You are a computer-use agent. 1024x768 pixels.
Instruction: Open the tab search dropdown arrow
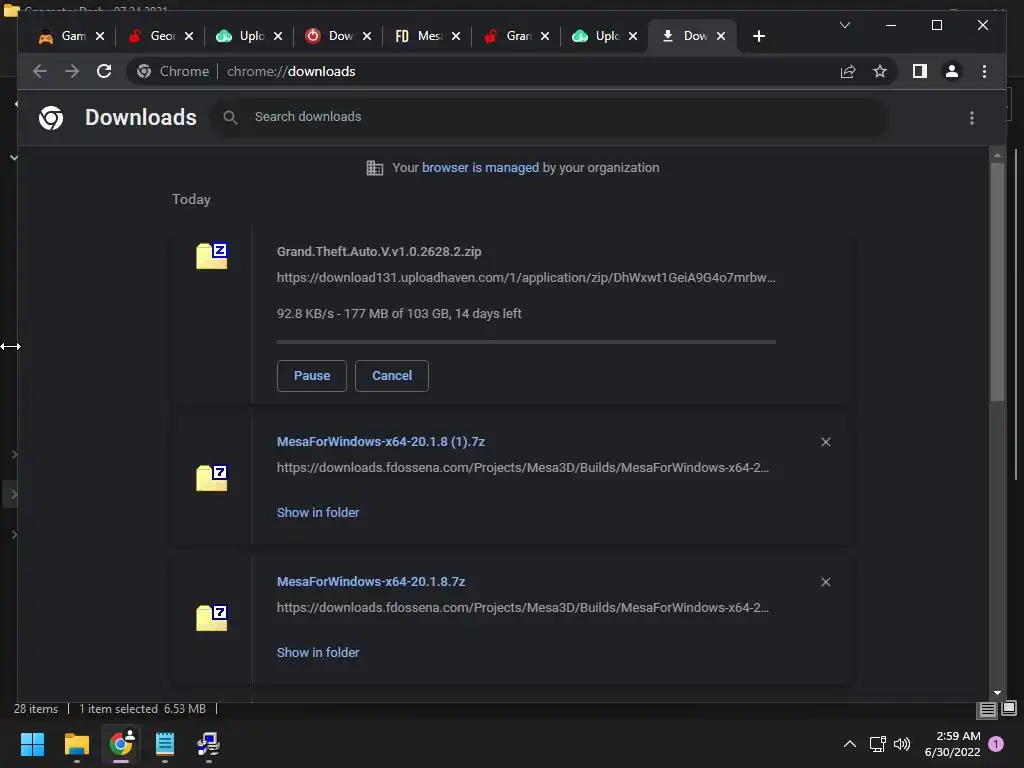(844, 25)
